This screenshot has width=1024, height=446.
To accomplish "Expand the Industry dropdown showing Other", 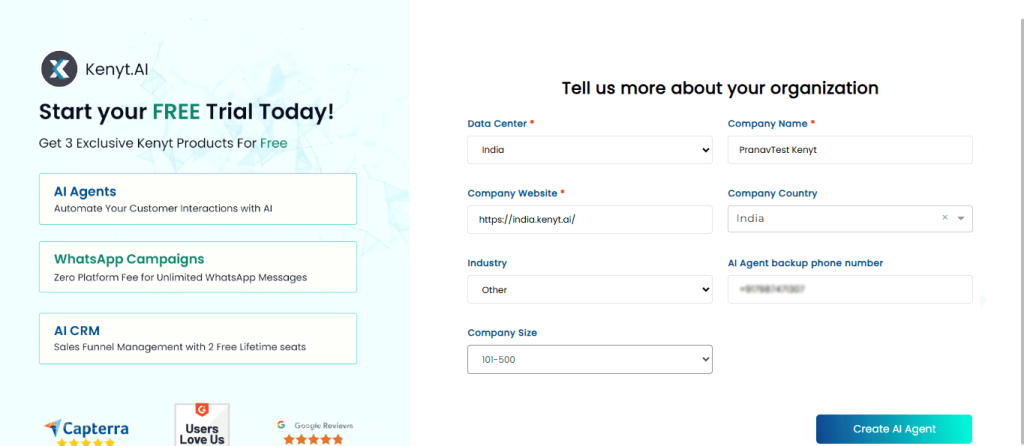I will click(590, 289).
